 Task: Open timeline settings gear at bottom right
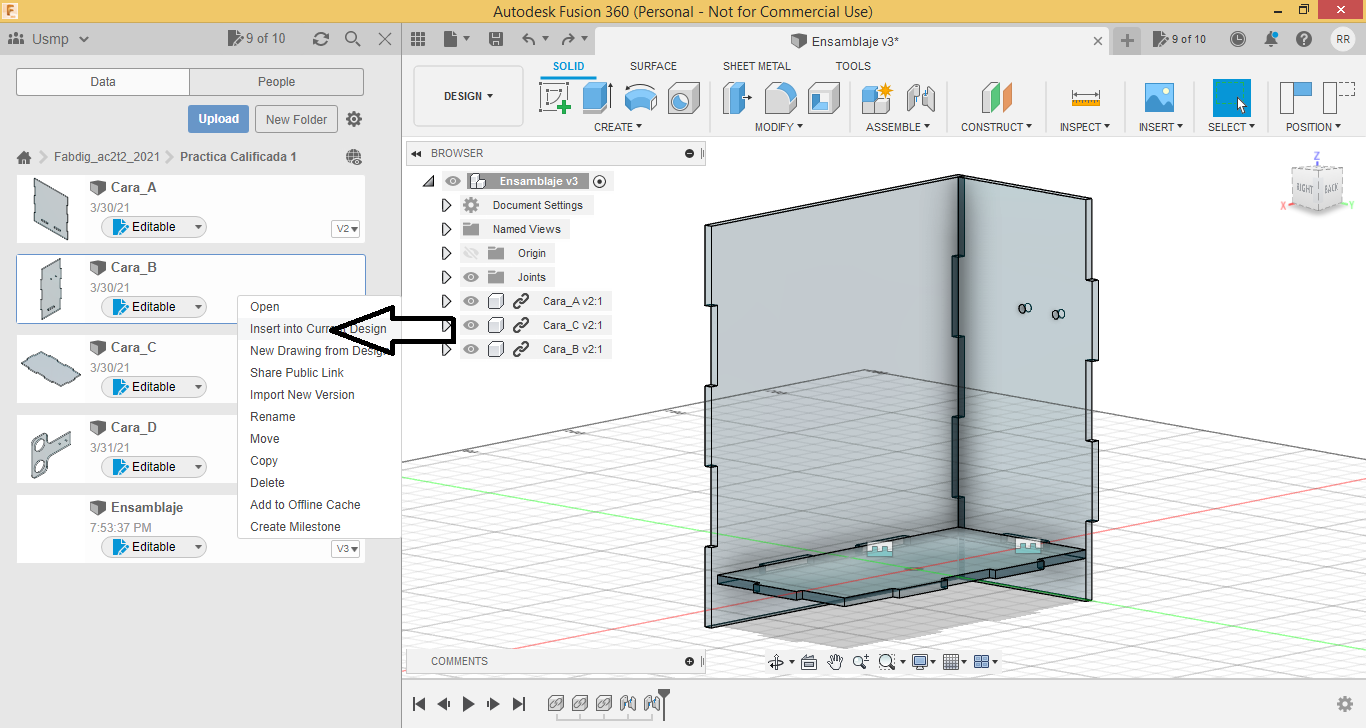1345,704
